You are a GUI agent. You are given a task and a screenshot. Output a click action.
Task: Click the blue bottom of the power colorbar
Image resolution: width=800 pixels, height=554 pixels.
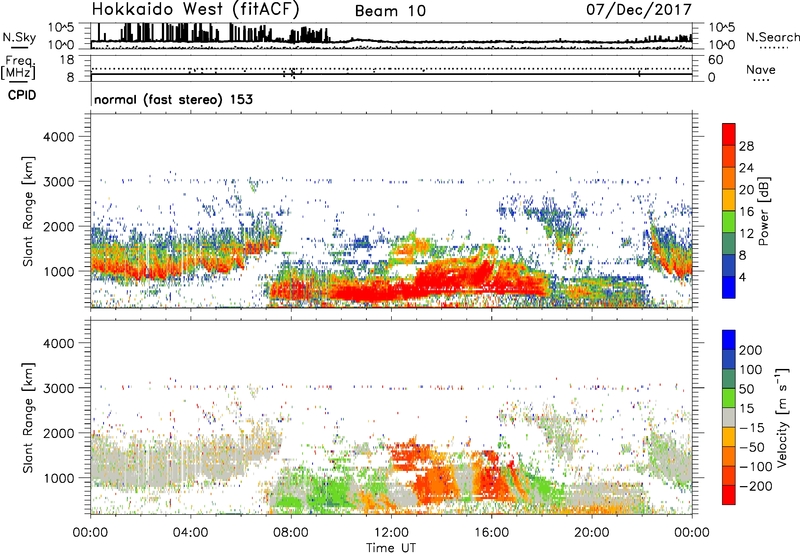coord(729,287)
